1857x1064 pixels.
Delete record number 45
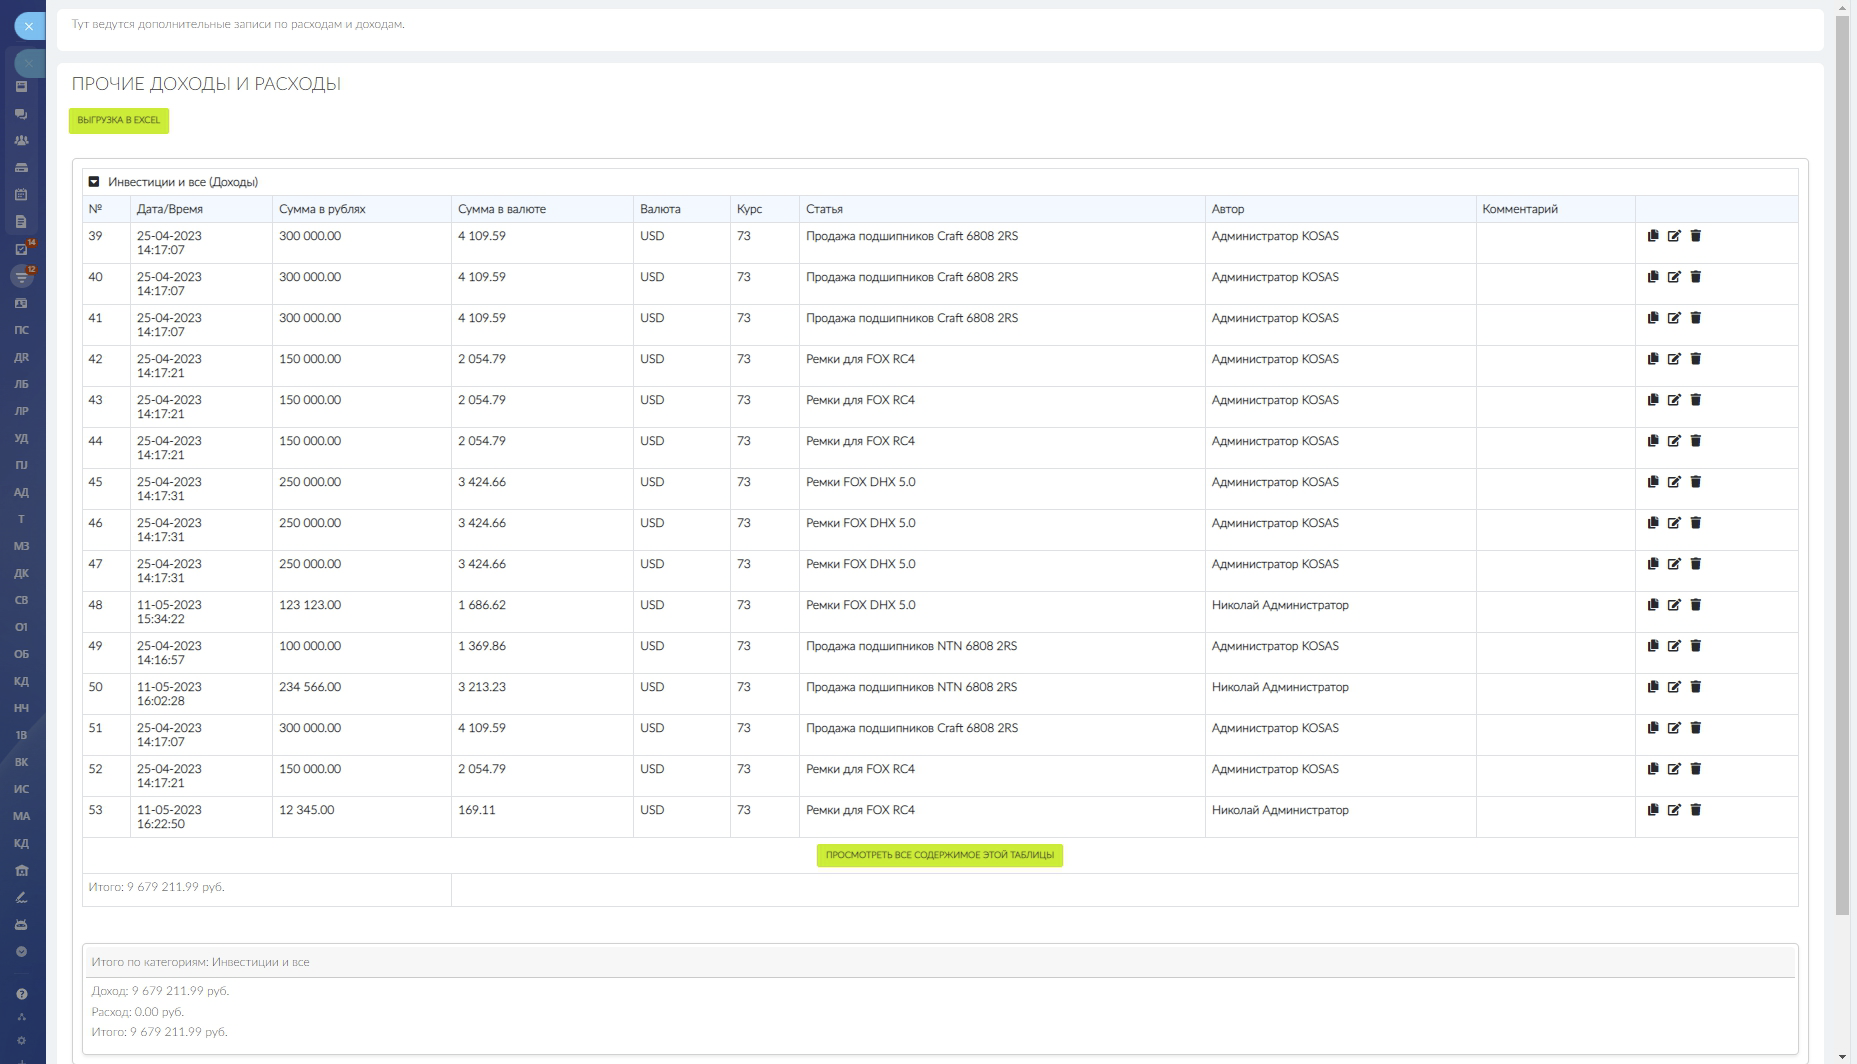pos(1695,482)
